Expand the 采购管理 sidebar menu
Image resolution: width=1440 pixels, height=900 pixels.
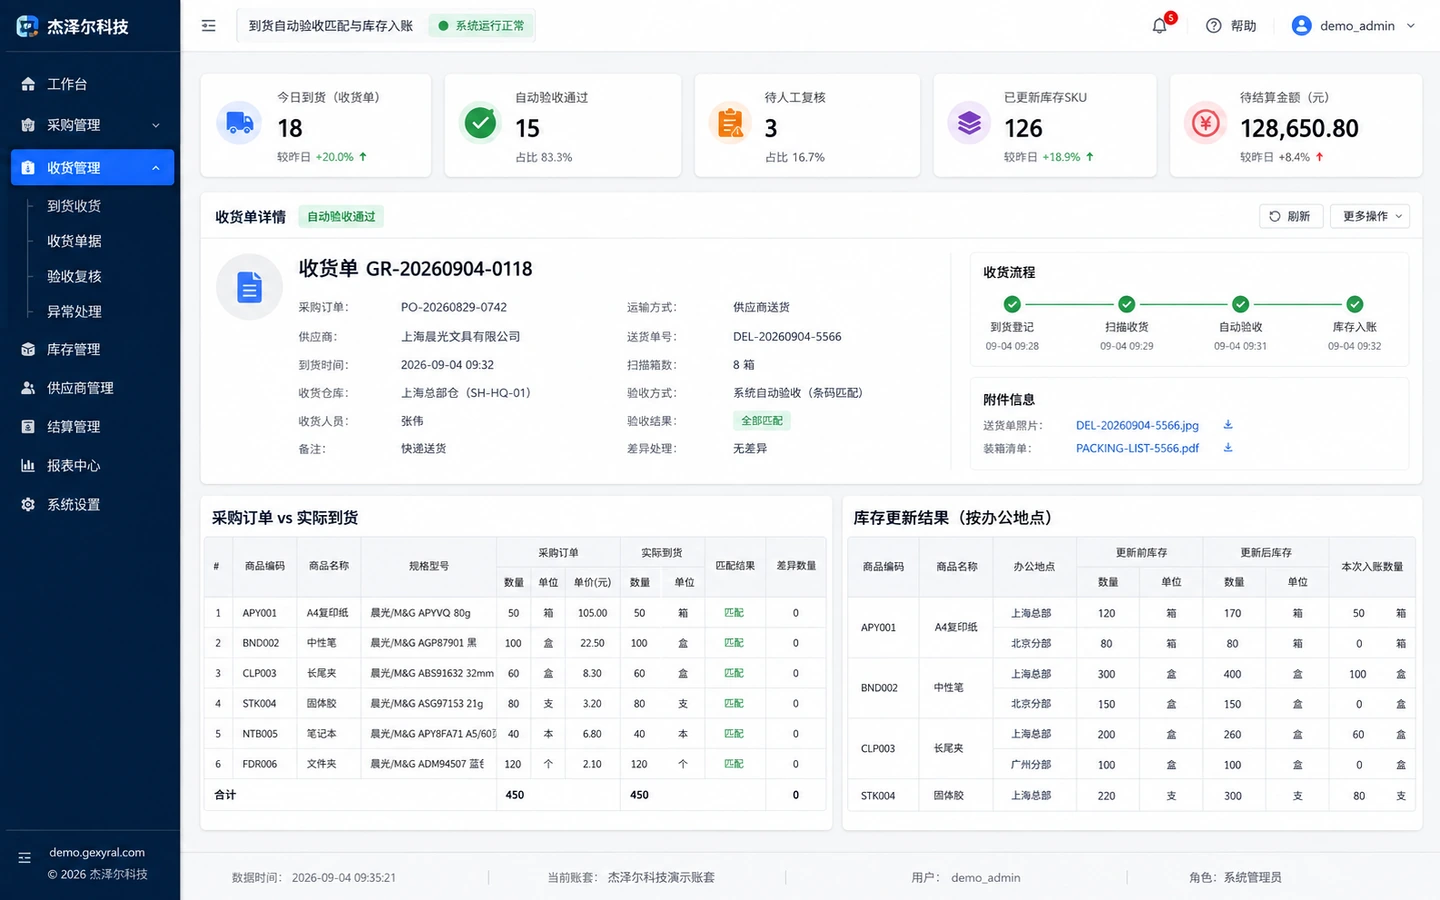click(90, 125)
